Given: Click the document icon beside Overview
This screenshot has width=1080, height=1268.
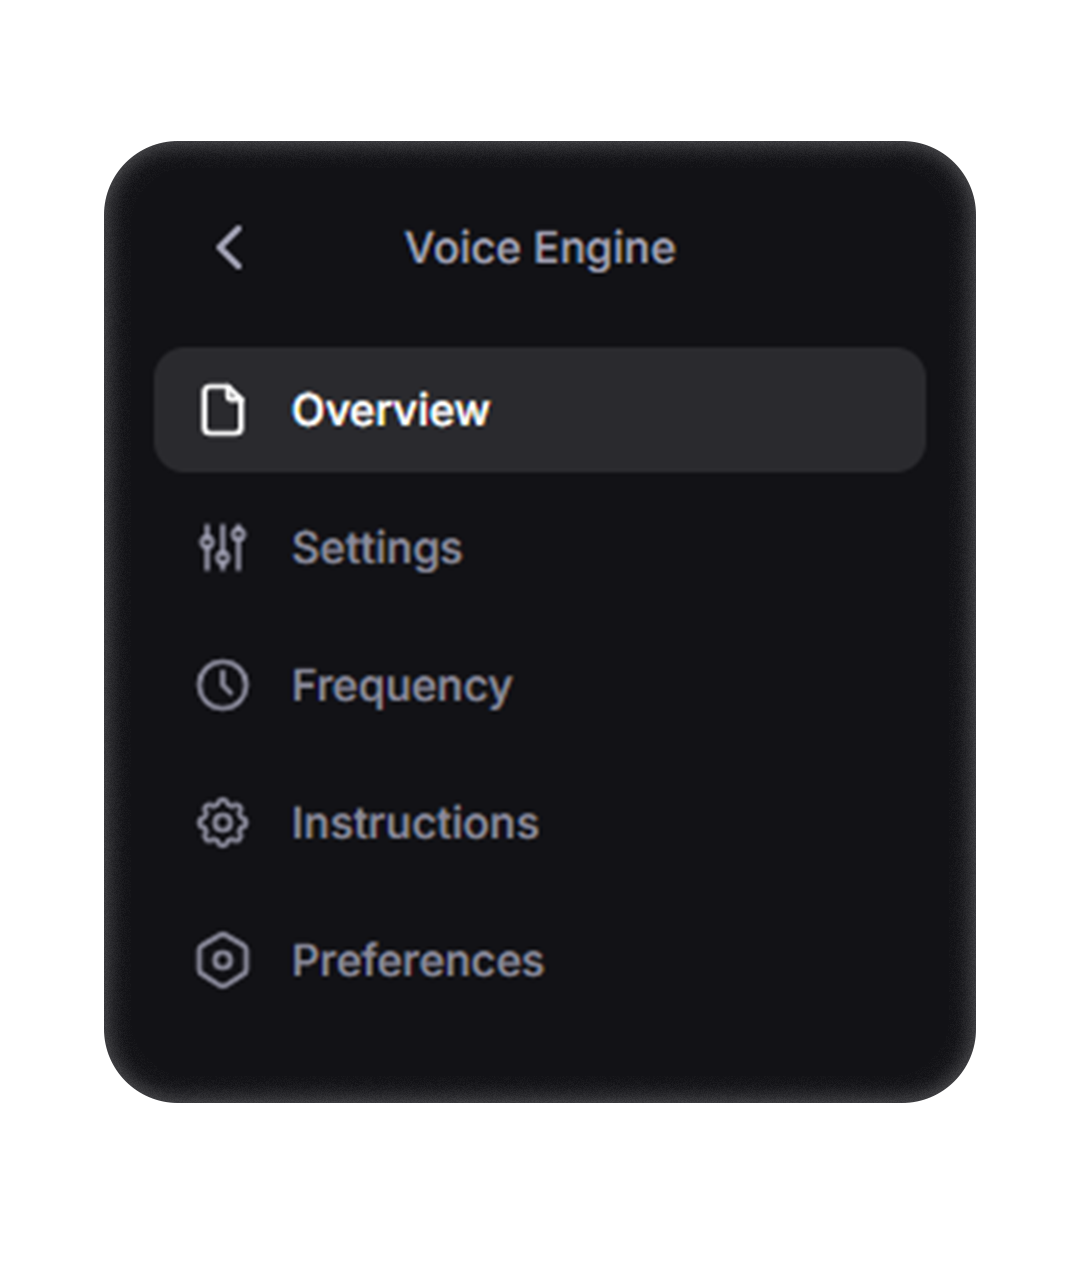Looking at the screenshot, I should coord(222,410).
